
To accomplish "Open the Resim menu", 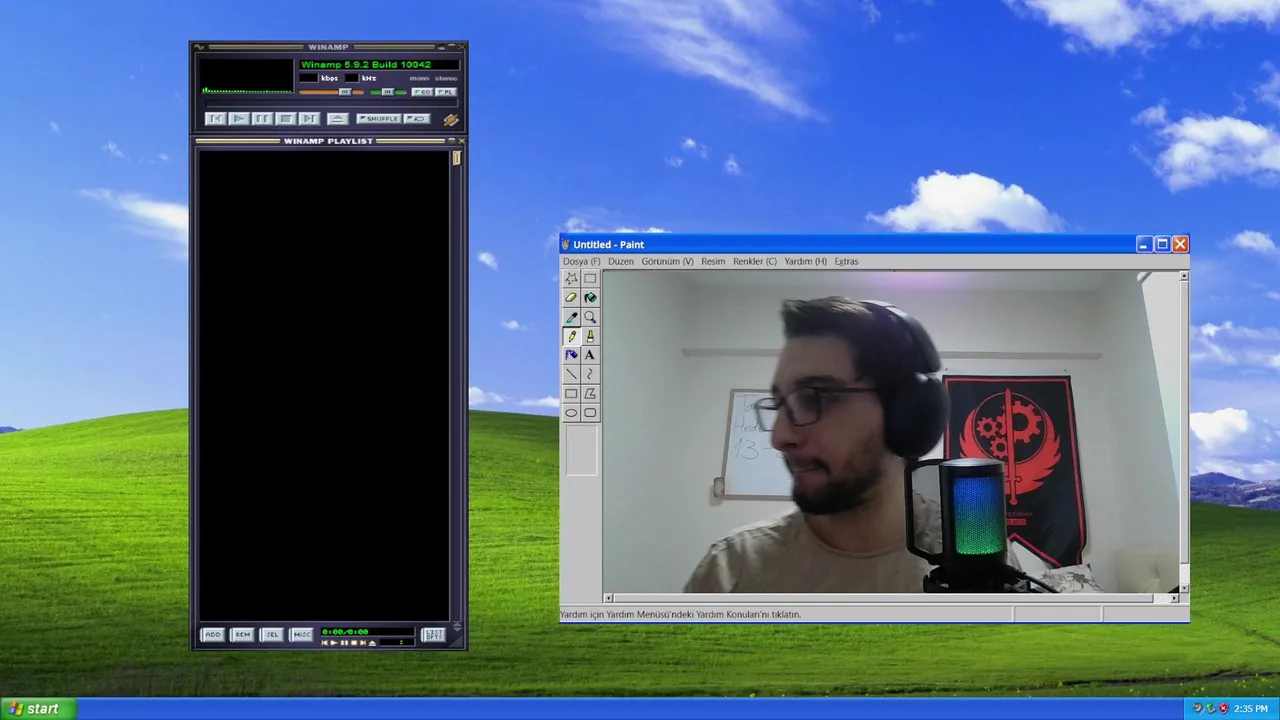I will point(713,261).
